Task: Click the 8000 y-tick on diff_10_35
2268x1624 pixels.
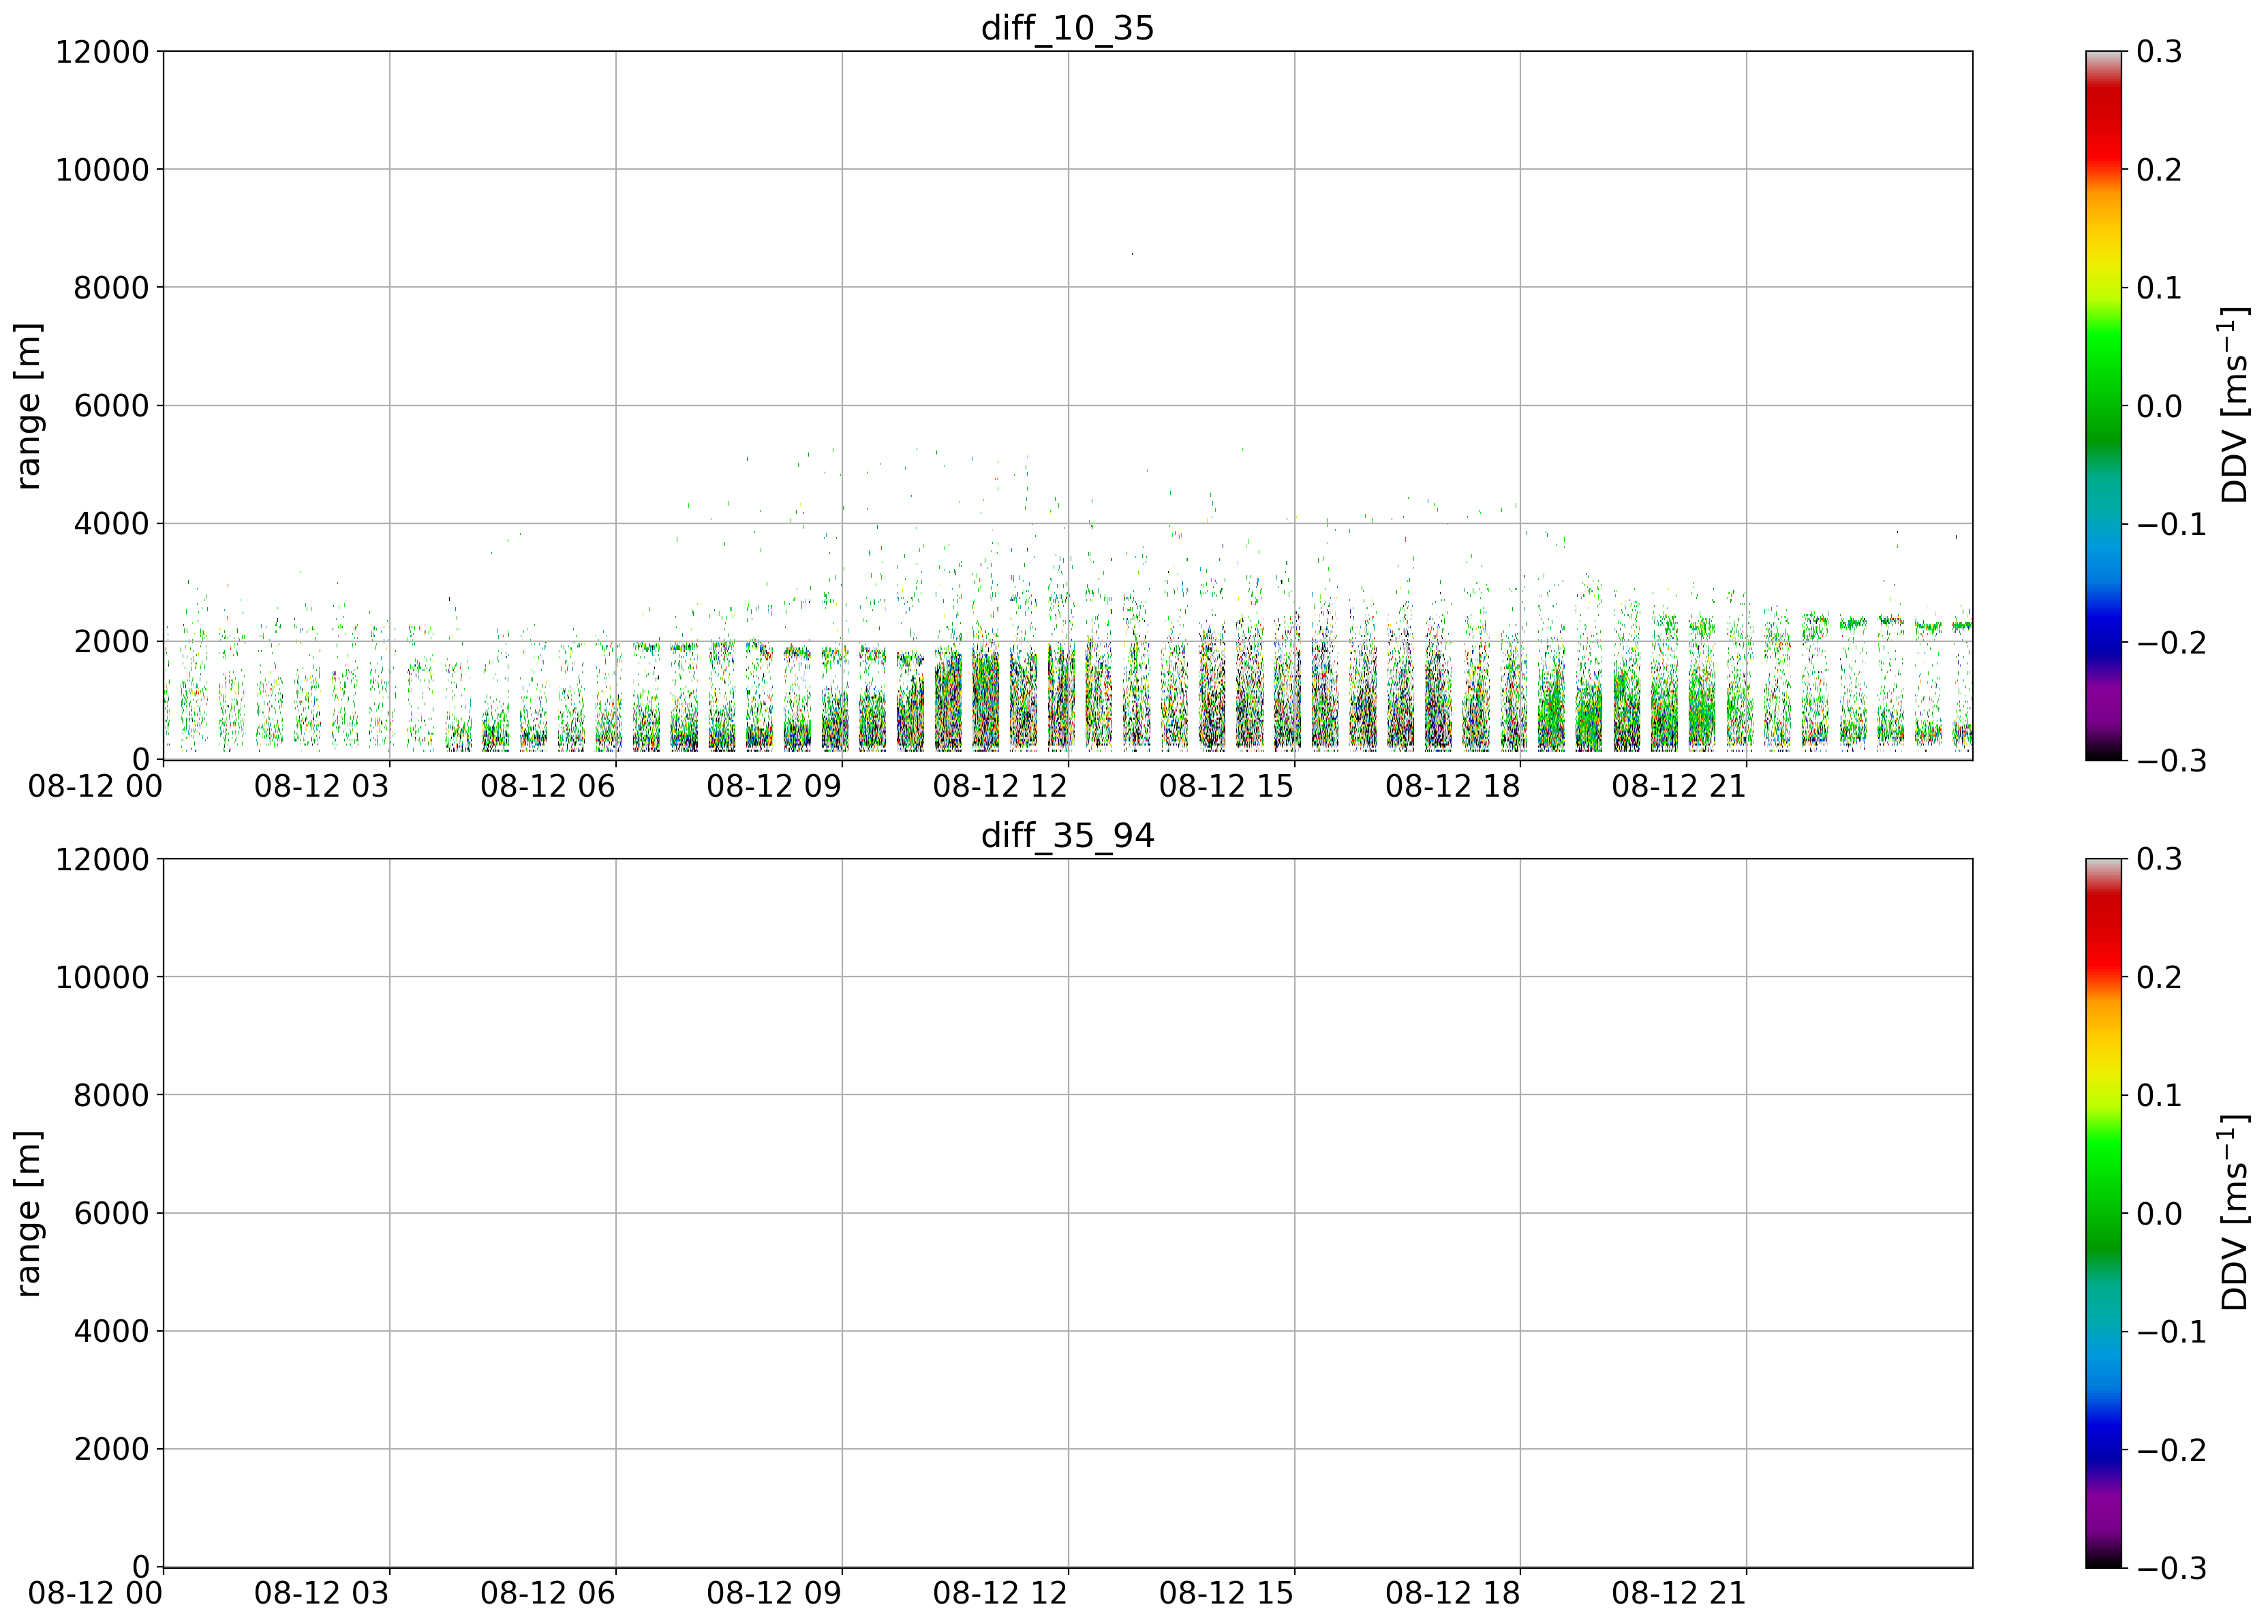Action: click(111, 288)
